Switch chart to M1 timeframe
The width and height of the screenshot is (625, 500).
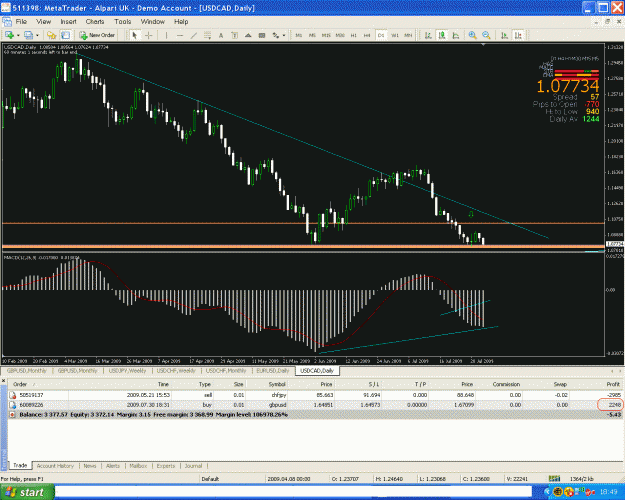click(299, 35)
